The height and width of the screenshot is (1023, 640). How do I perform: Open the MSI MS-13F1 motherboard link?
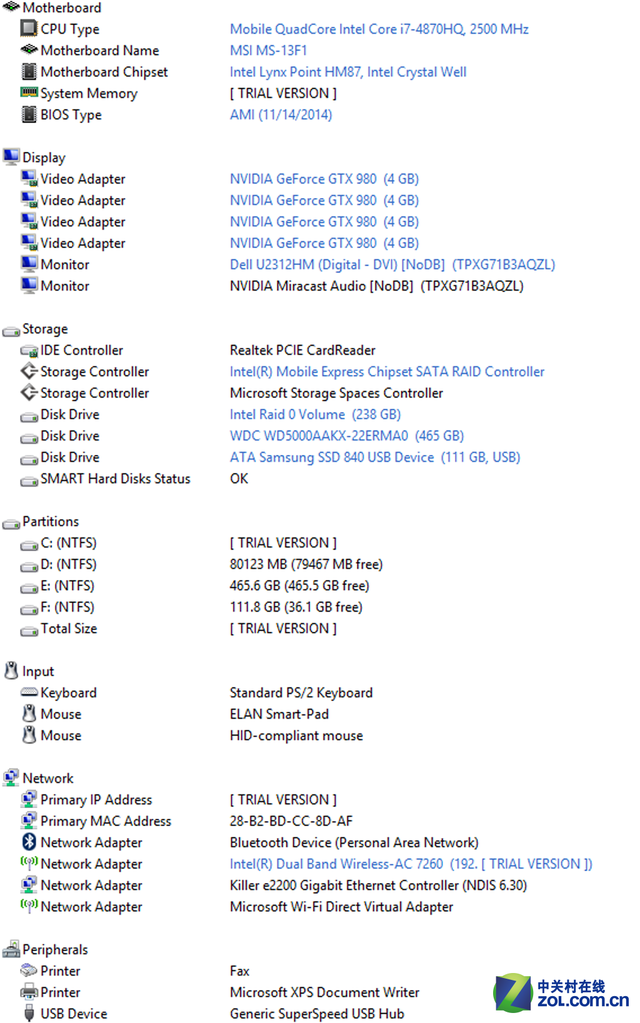coord(268,50)
